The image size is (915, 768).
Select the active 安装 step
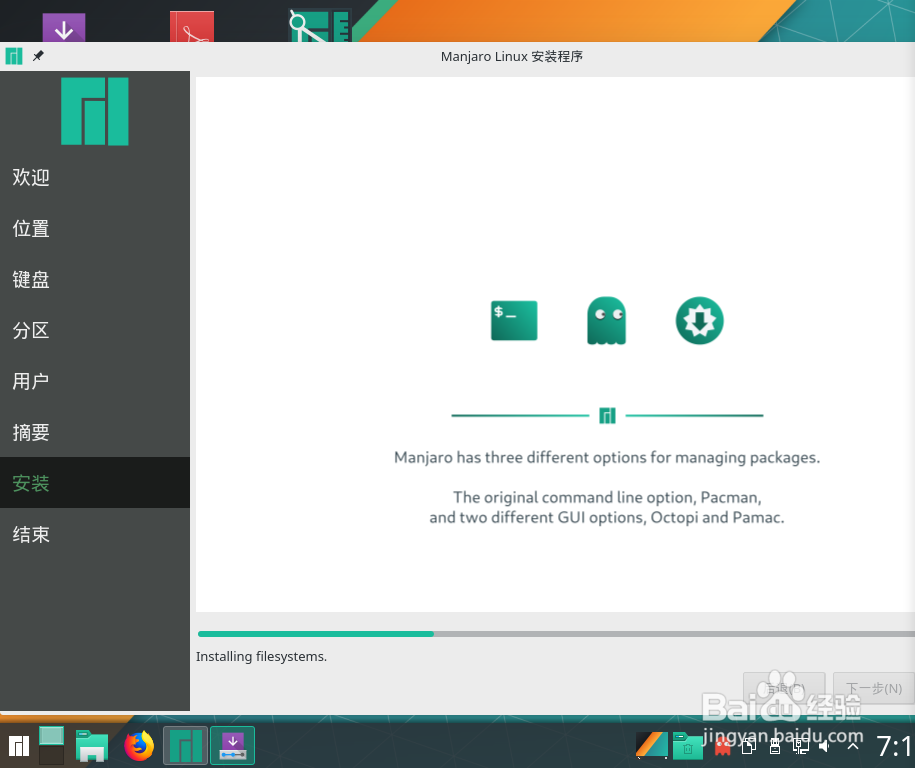tap(95, 483)
